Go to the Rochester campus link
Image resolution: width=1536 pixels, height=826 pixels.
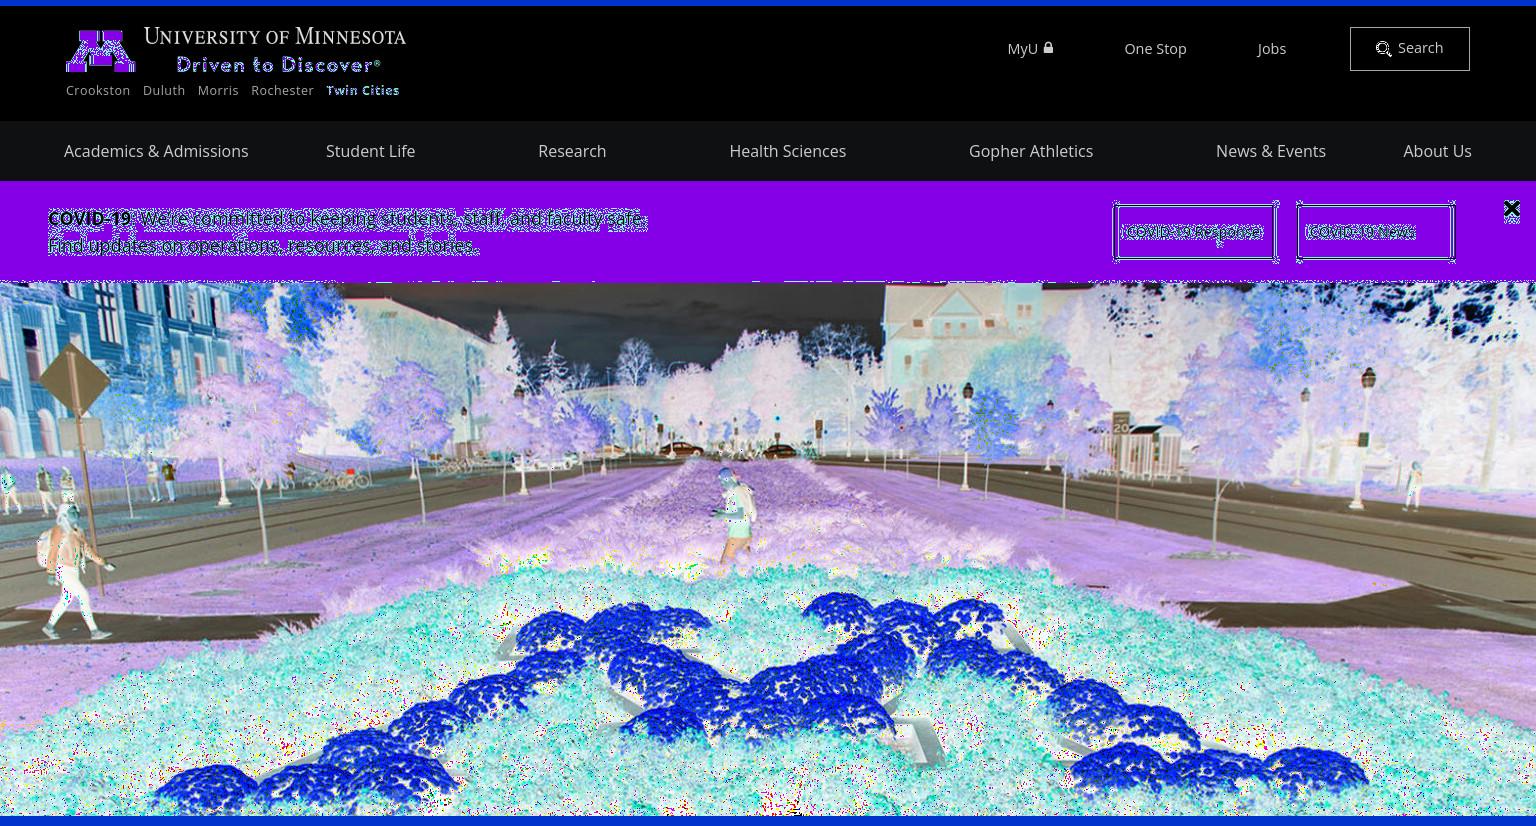(x=282, y=90)
